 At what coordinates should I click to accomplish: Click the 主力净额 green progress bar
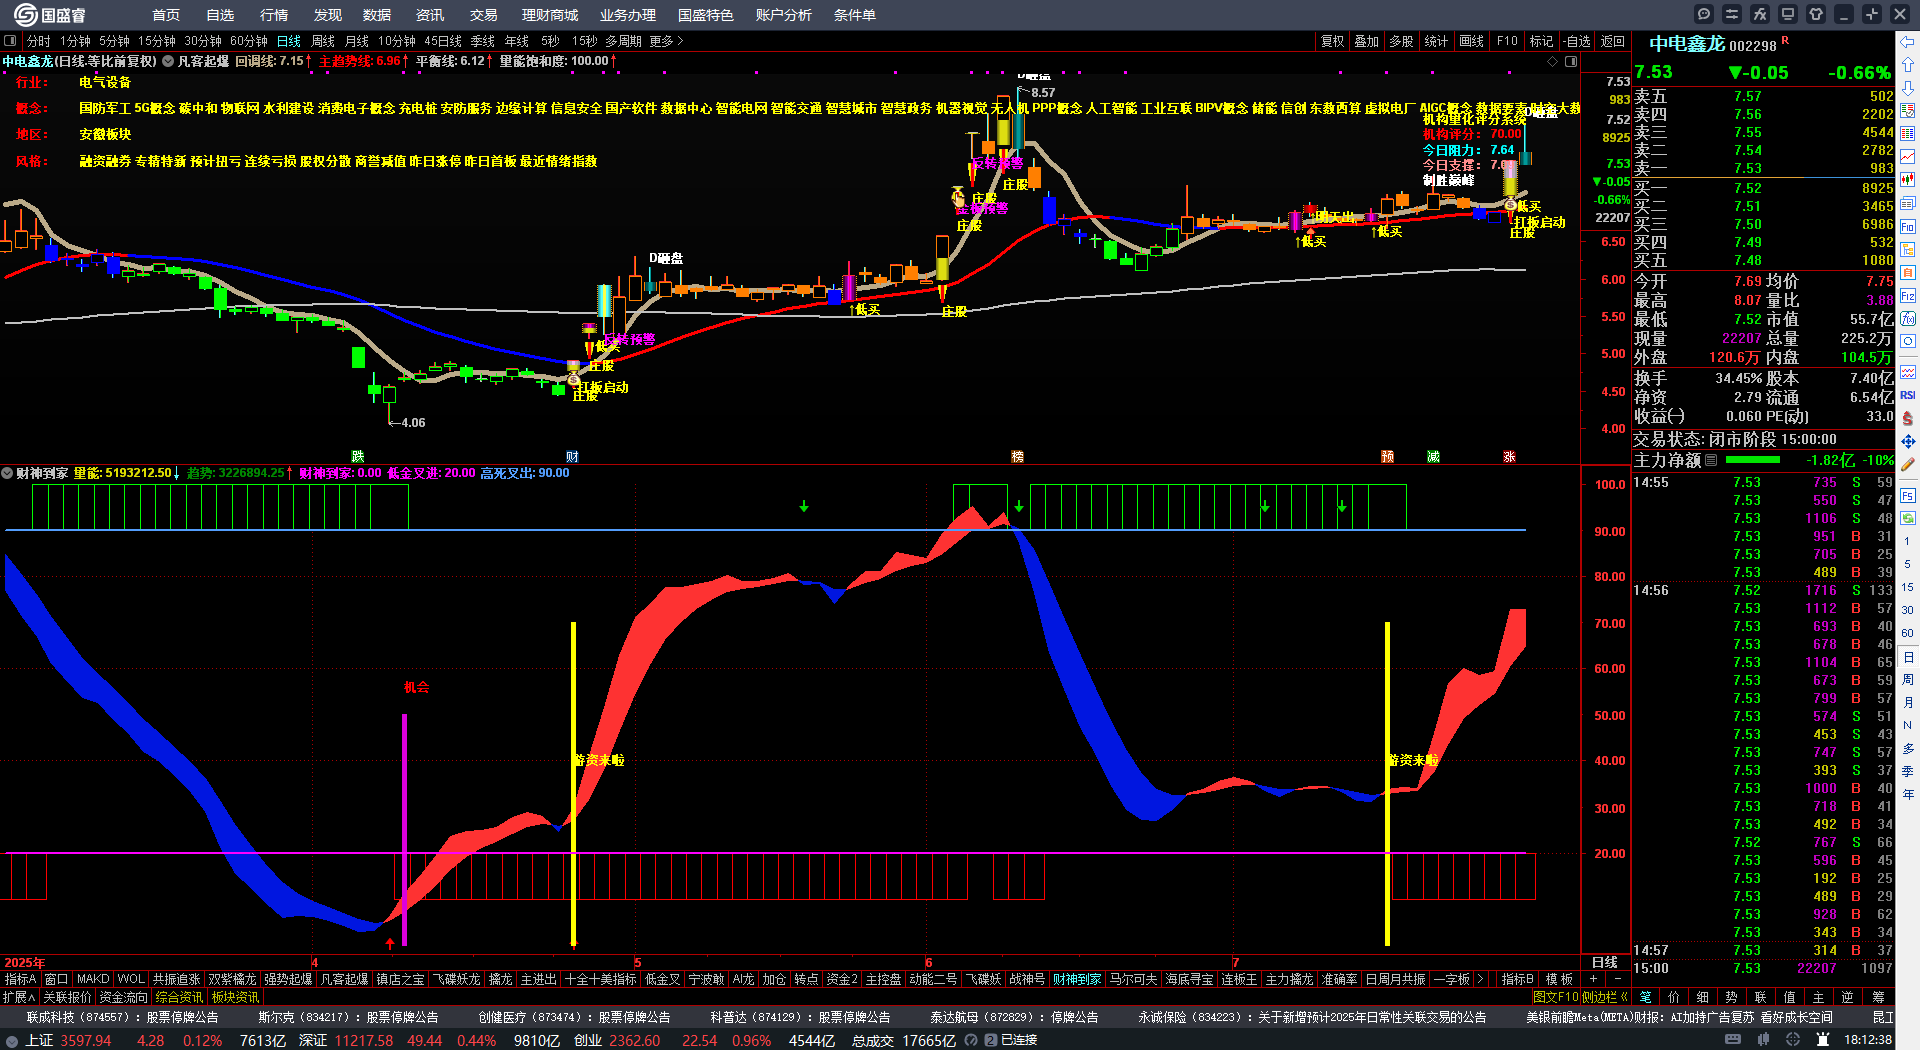(x=1753, y=460)
